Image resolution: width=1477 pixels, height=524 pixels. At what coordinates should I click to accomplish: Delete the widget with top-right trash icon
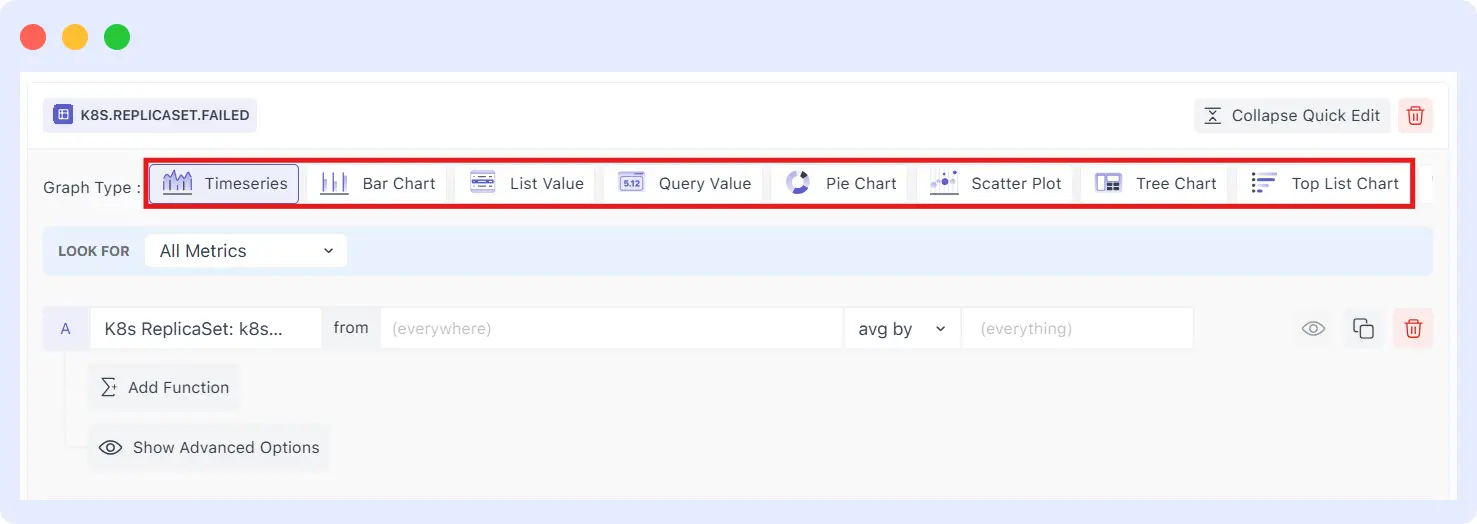point(1415,116)
